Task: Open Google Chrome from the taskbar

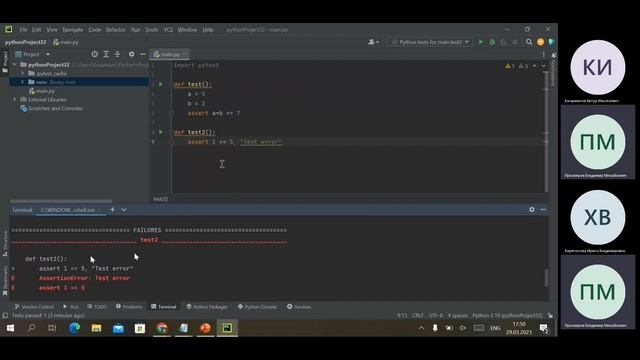Action: 162,328
